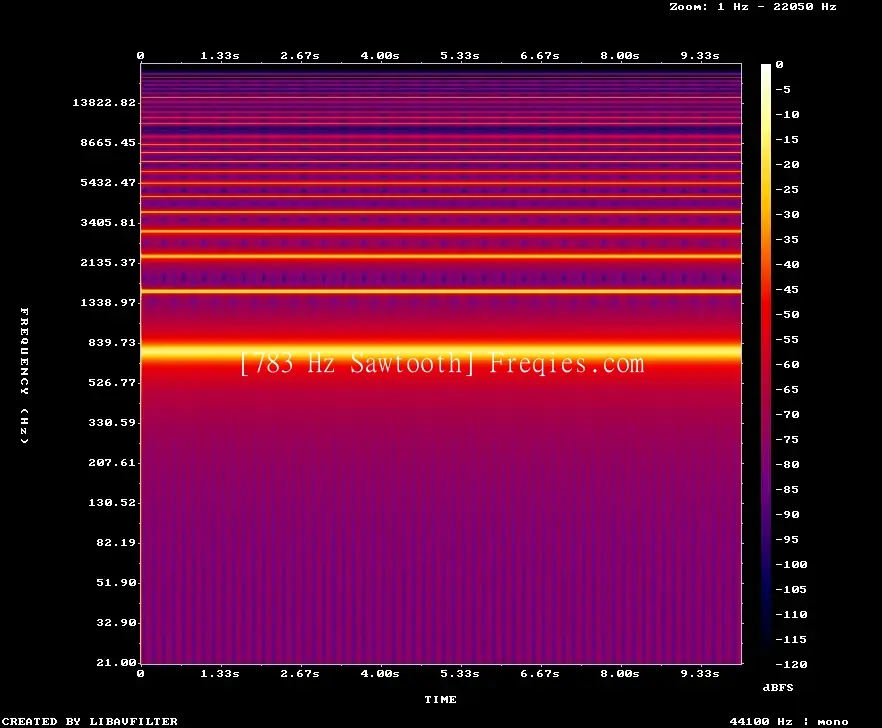This screenshot has width=882, height=728.
Task: Click the 5.33s label on bottom time axis
Action: tap(460, 673)
